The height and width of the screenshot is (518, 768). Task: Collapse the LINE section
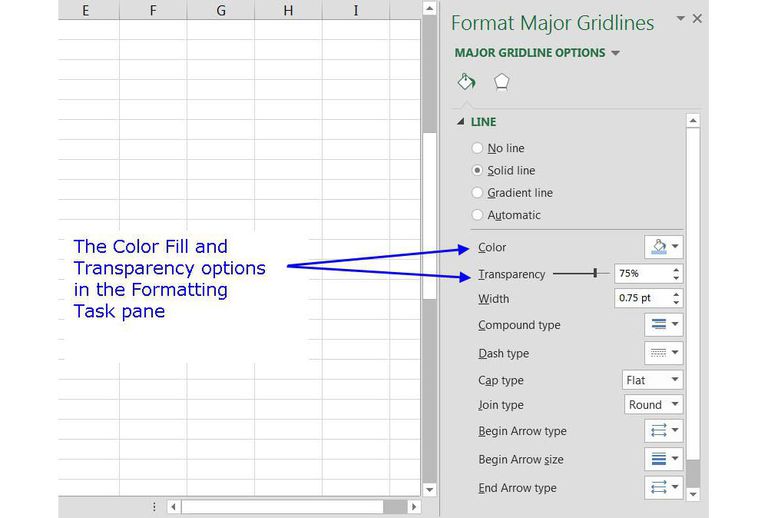click(460, 121)
